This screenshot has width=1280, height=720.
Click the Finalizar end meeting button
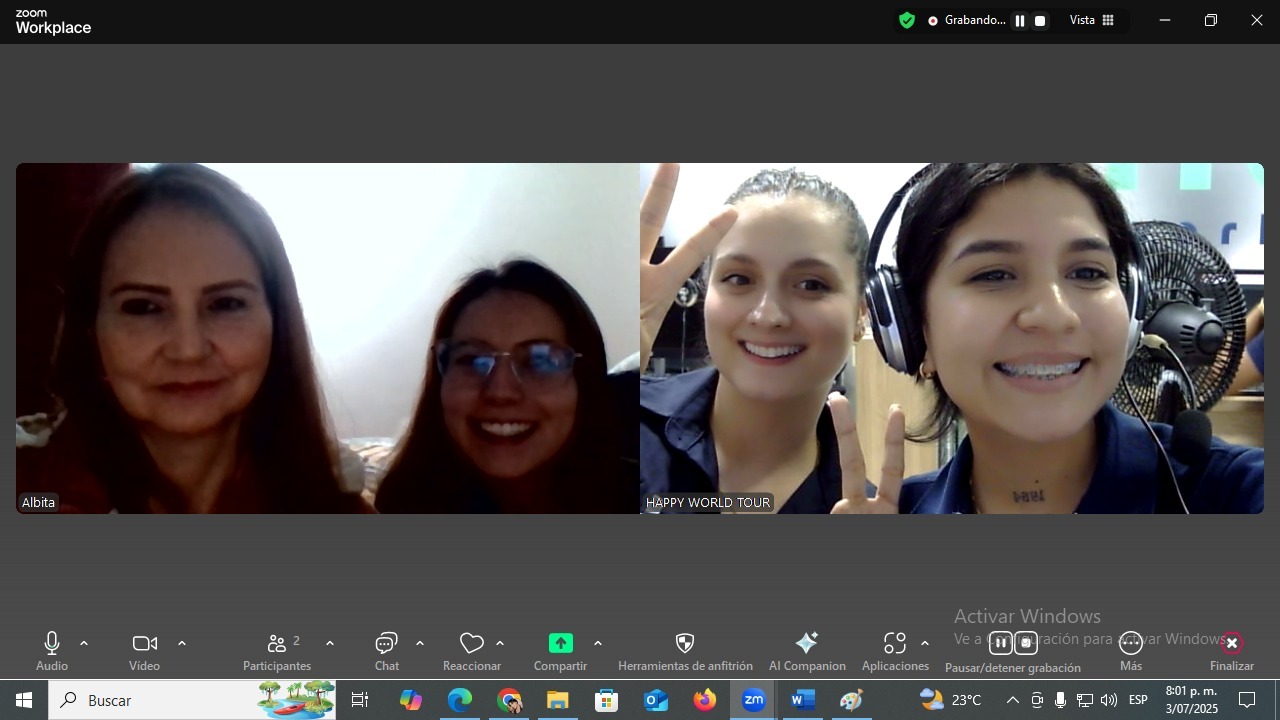[1231, 644]
